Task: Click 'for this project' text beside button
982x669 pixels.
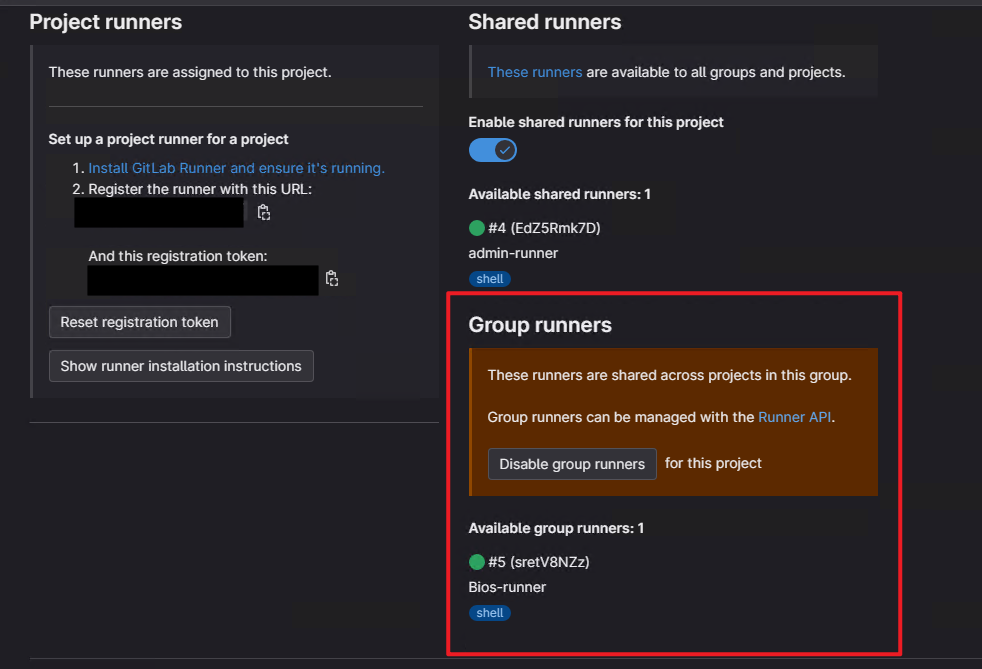Action: pyautogui.click(x=713, y=464)
